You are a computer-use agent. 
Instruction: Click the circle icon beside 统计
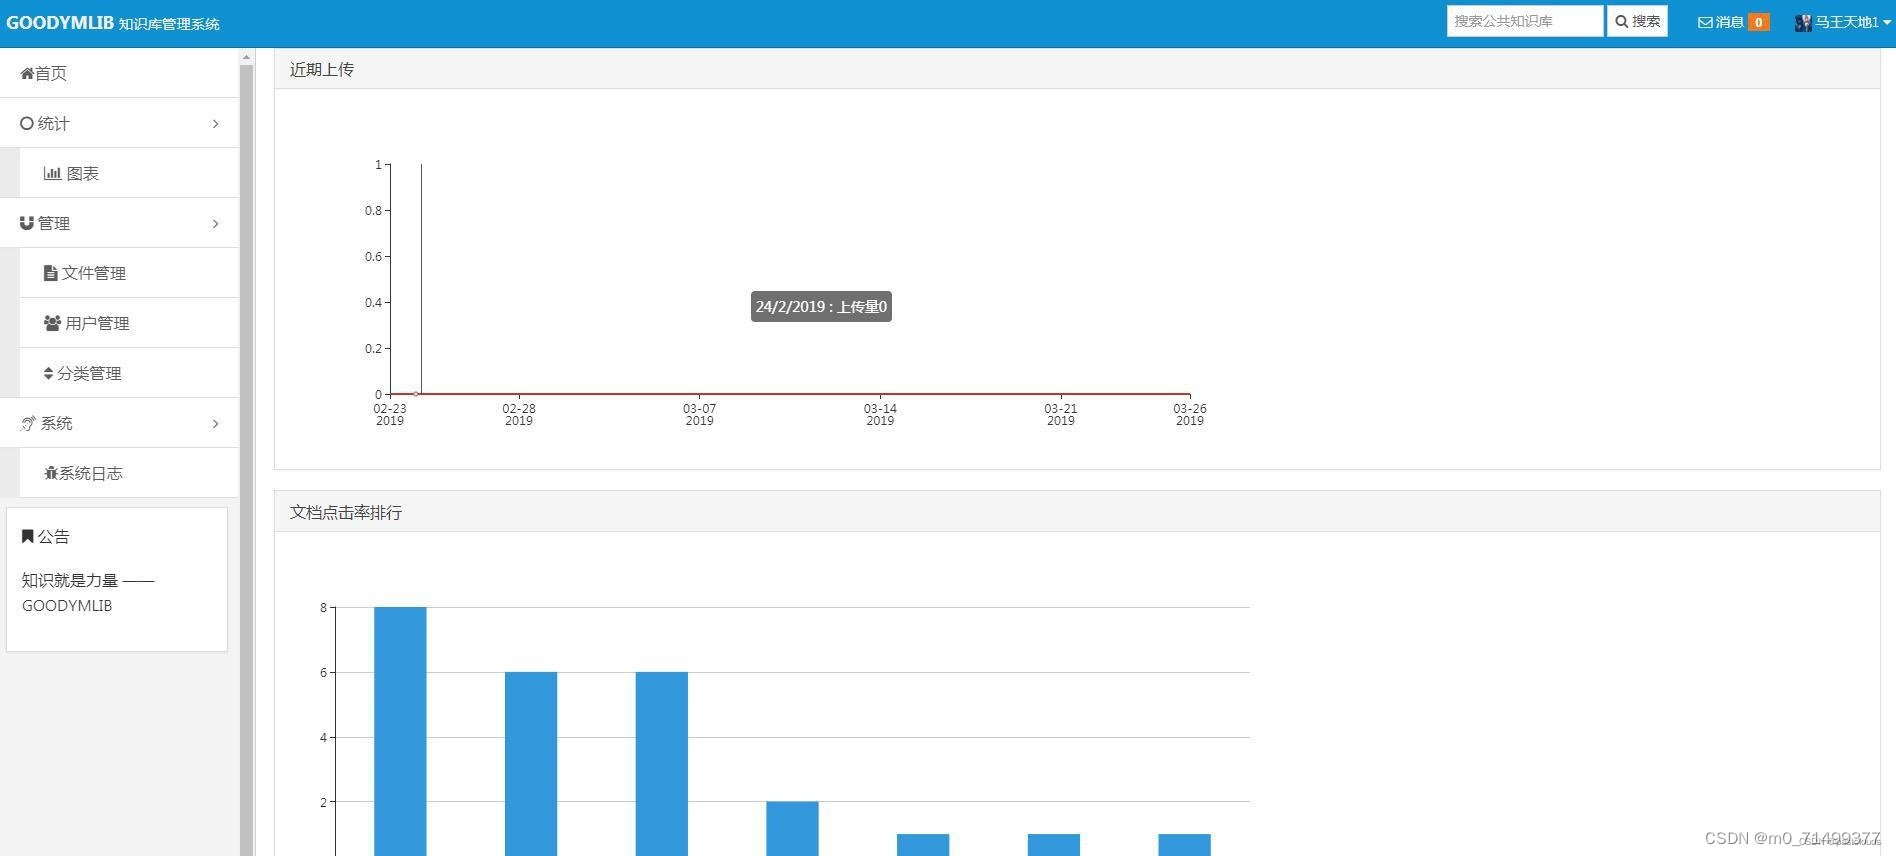27,123
